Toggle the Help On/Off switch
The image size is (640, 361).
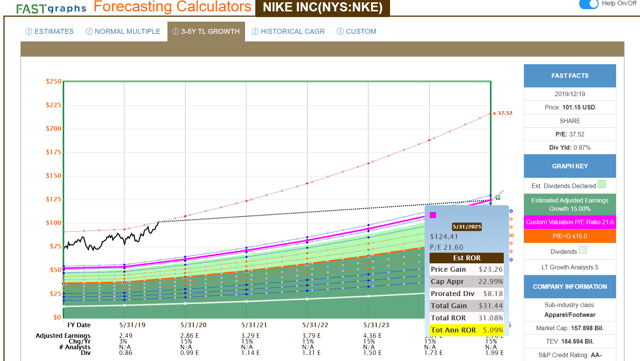click(589, 4)
